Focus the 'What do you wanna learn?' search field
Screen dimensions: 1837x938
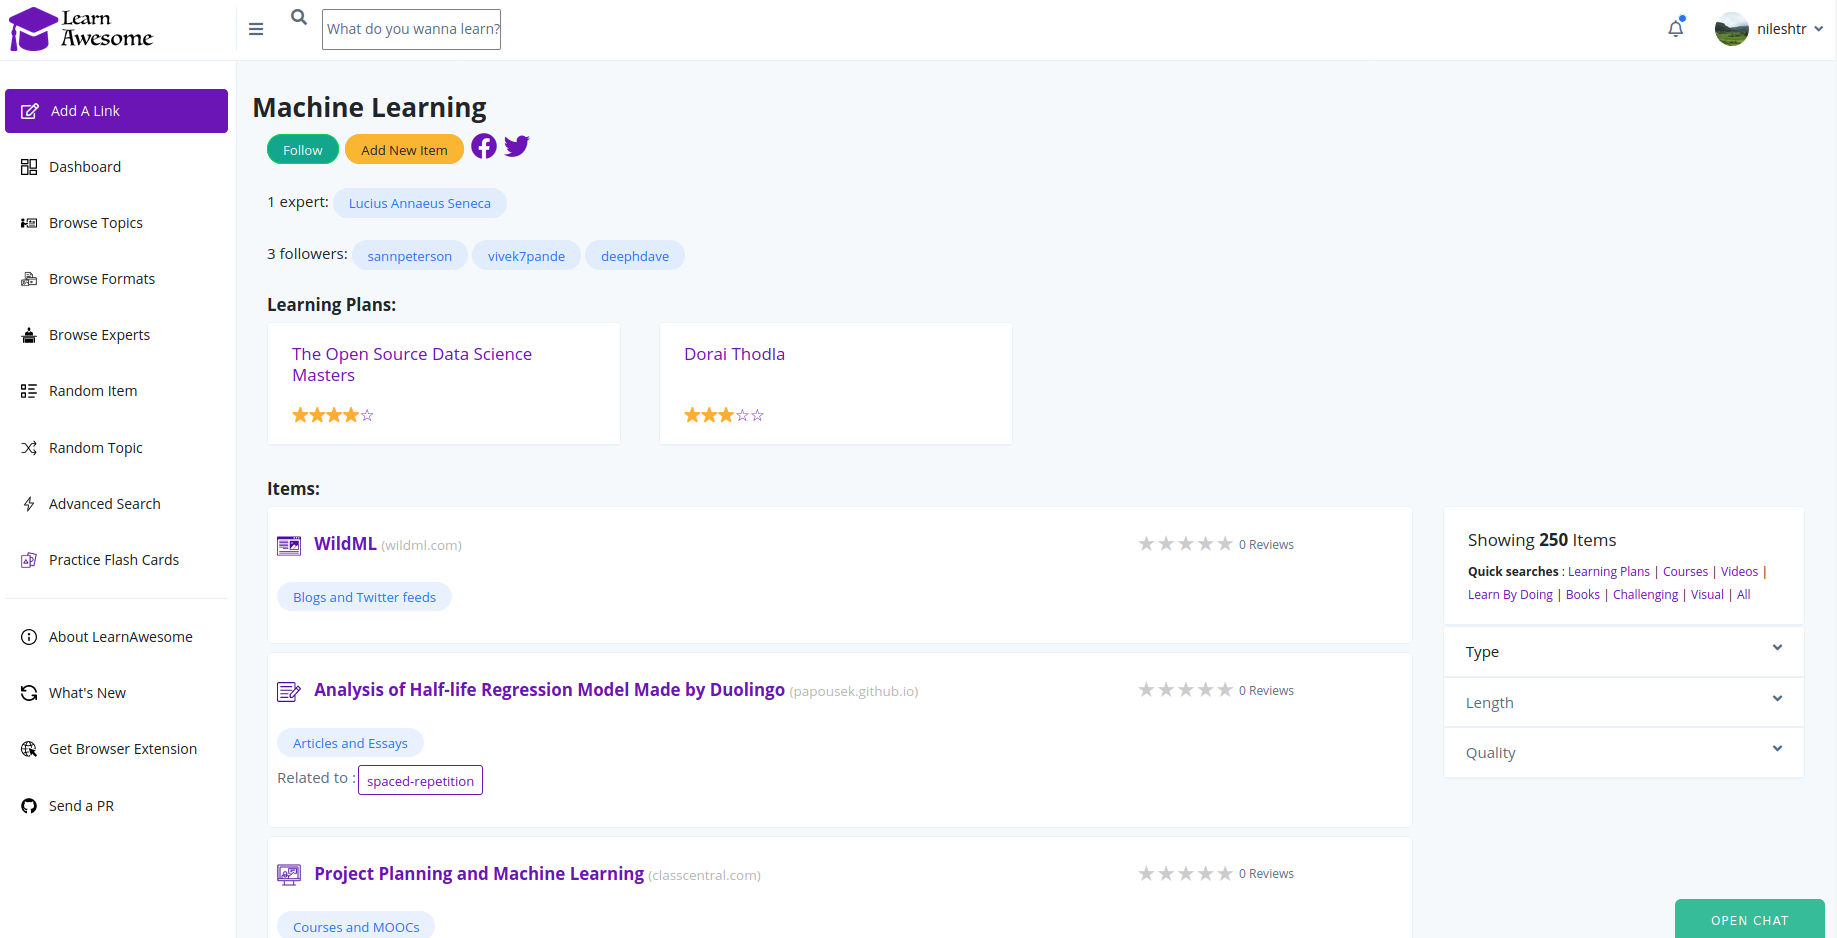click(x=411, y=29)
